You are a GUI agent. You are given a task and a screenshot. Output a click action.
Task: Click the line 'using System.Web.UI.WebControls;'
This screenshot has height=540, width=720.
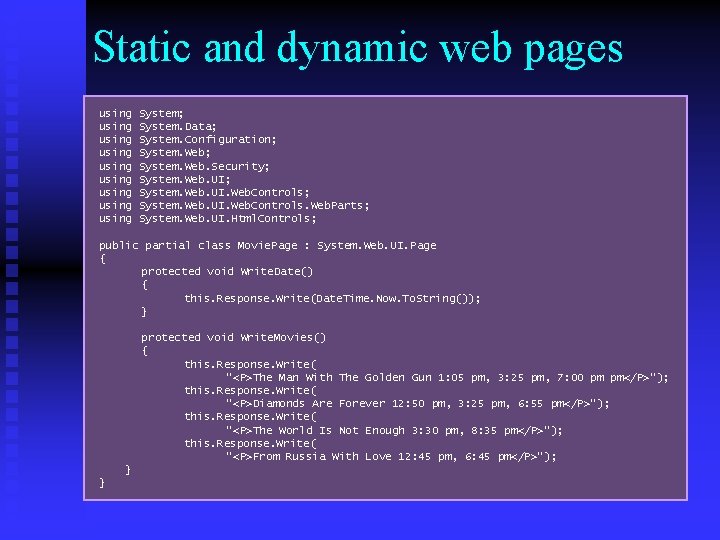[204, 192]
